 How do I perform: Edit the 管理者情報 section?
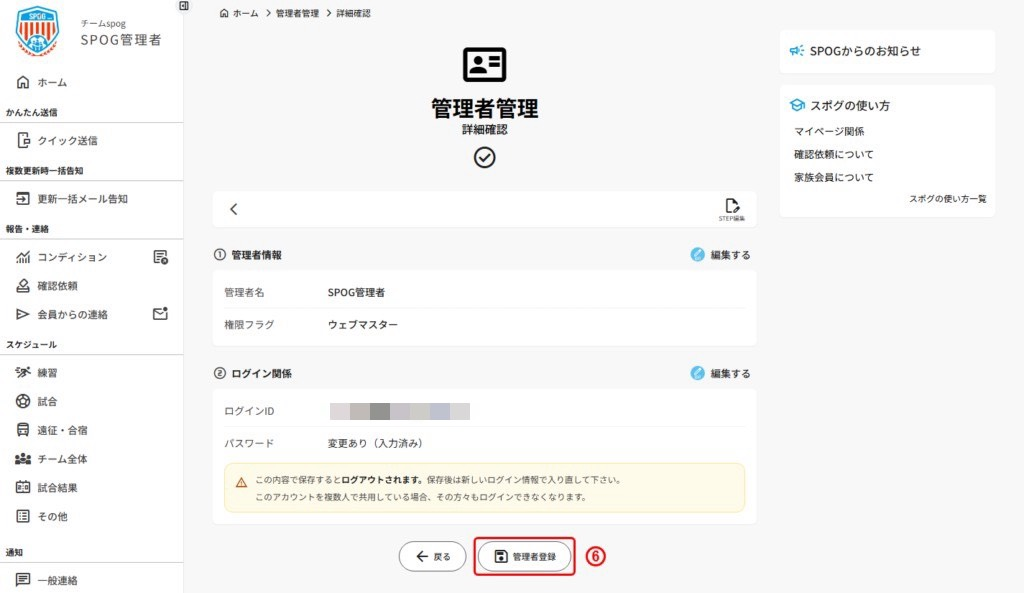[x=721, y=255]
